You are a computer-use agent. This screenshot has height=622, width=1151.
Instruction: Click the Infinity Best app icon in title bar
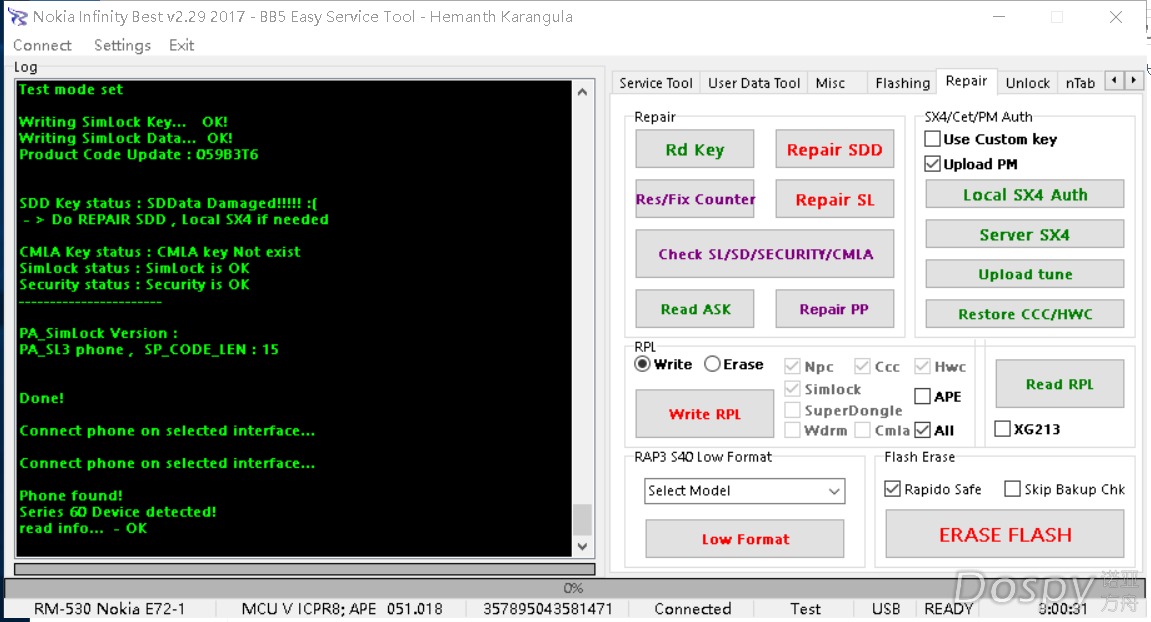17,17
